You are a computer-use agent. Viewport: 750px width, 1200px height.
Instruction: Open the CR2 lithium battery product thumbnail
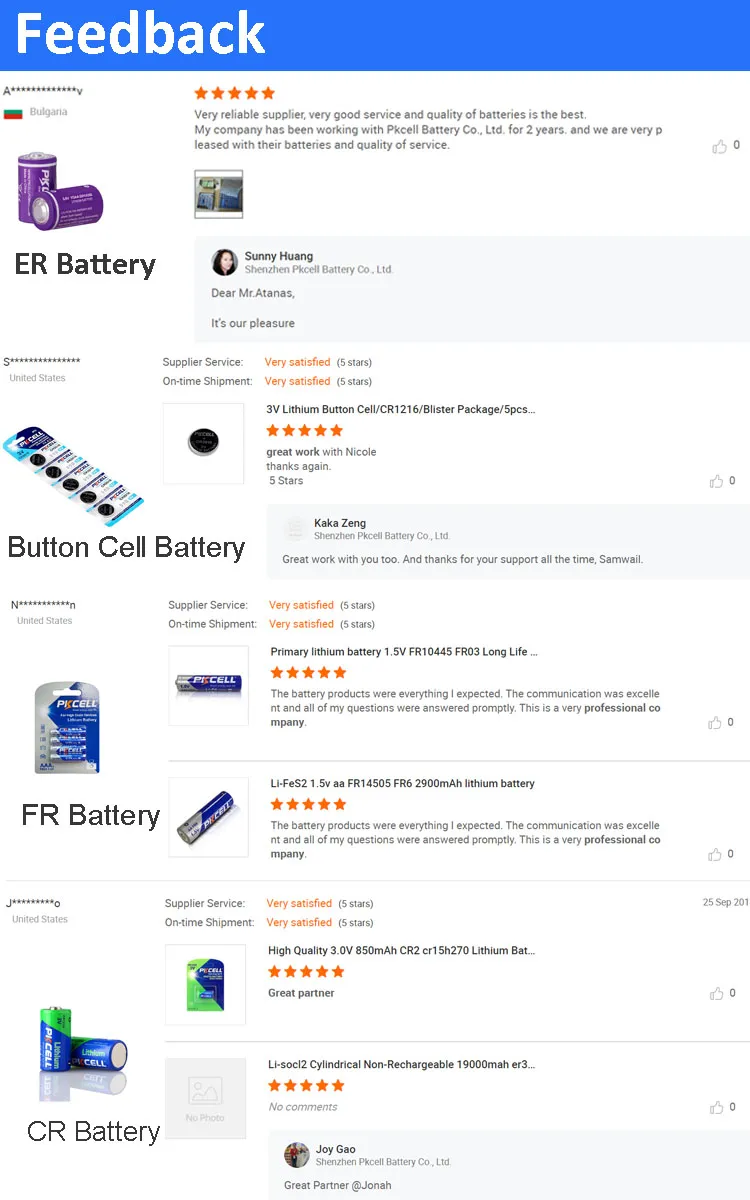point(205,984)
